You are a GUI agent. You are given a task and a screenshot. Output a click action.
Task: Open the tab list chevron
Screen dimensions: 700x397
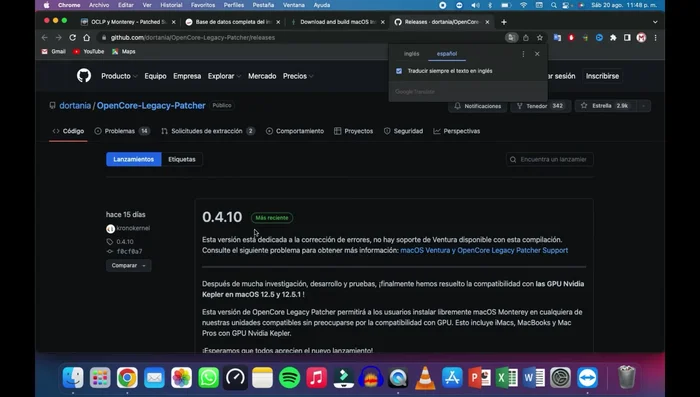655,22
